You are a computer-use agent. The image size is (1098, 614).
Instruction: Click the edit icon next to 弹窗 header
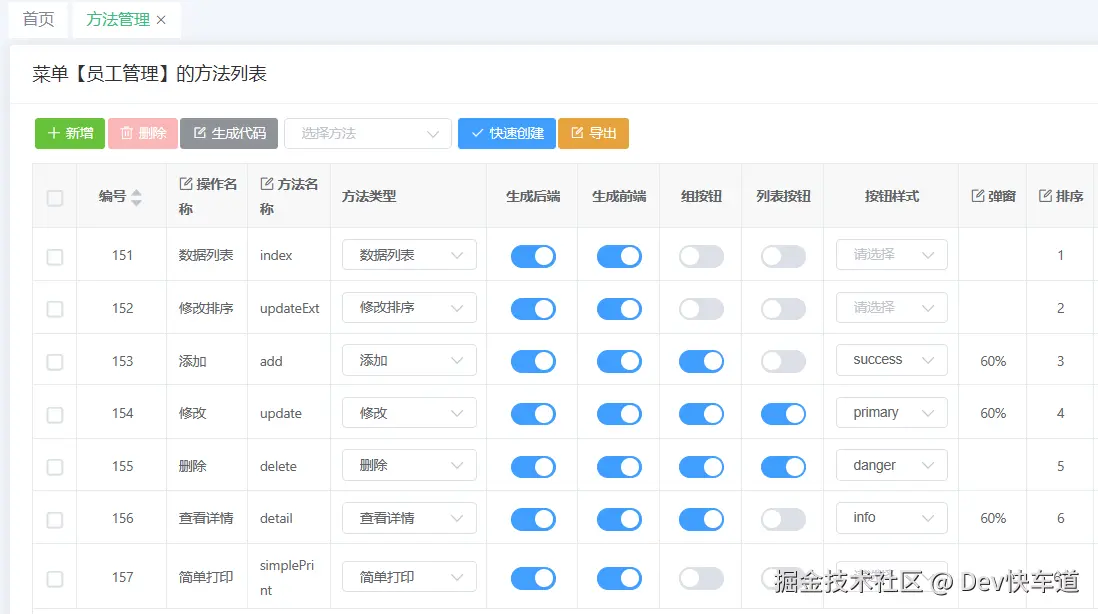pos(978,196)
